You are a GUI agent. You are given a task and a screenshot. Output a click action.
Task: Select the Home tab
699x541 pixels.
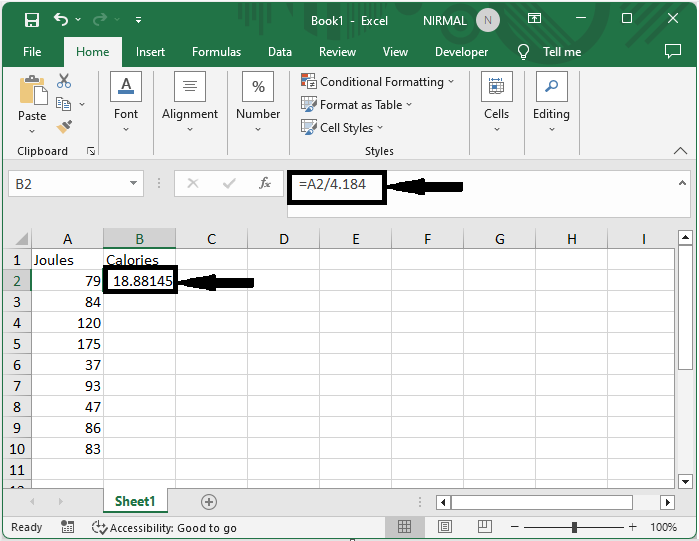[x=93, y=52]
